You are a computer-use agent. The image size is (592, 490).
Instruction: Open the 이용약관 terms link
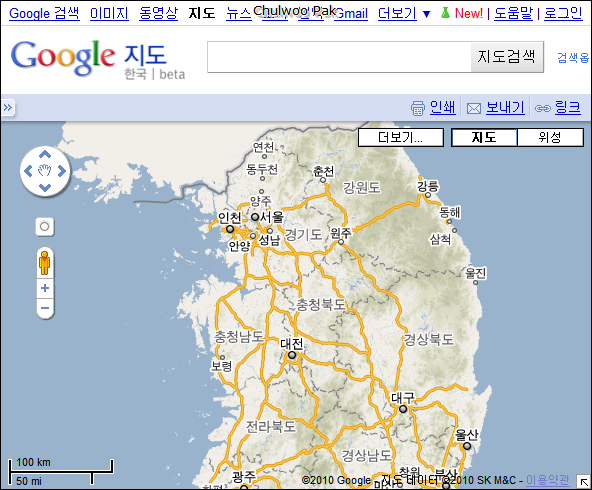[547, 480]
